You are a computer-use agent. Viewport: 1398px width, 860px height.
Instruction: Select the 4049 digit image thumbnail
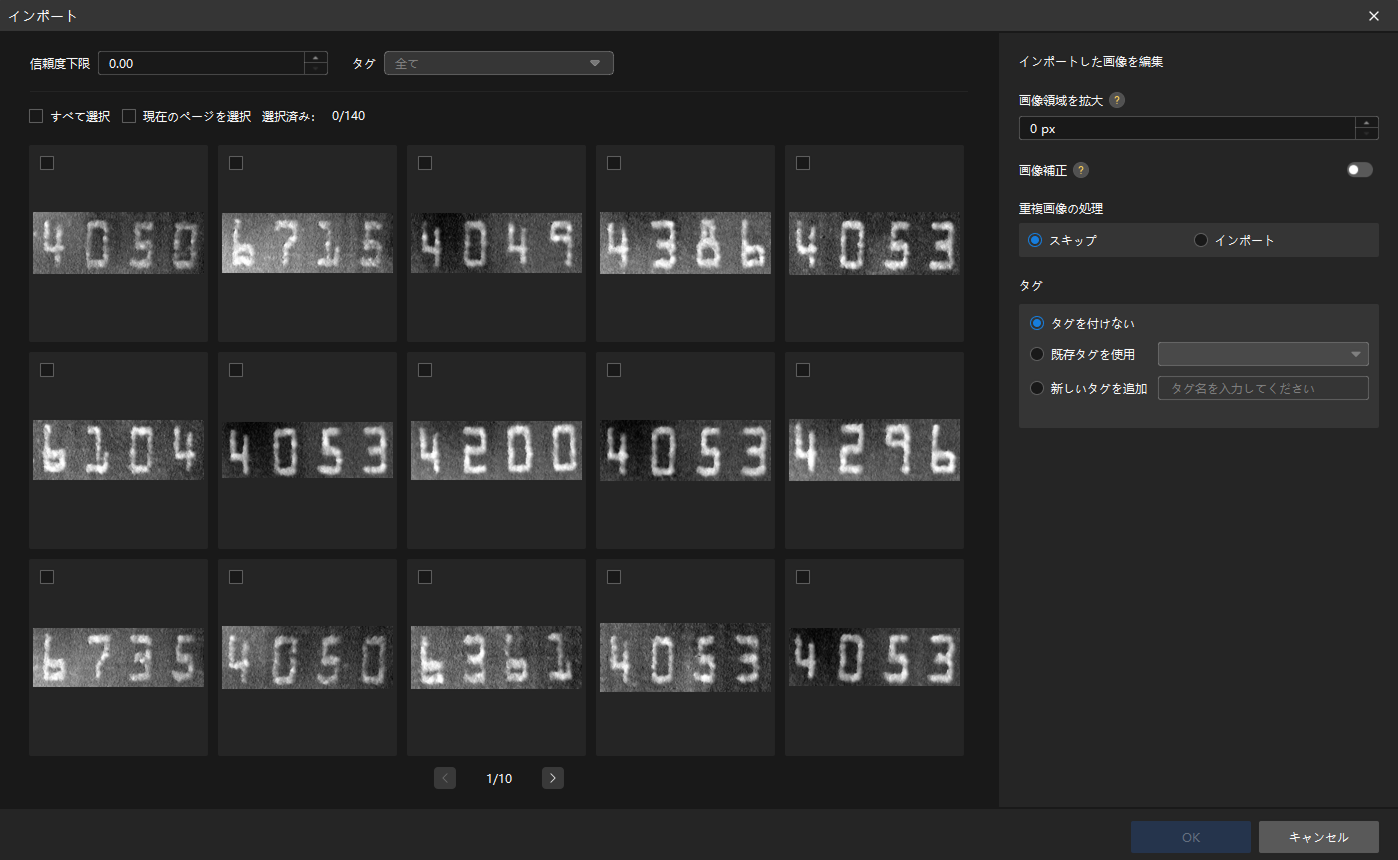click(496, 243)
